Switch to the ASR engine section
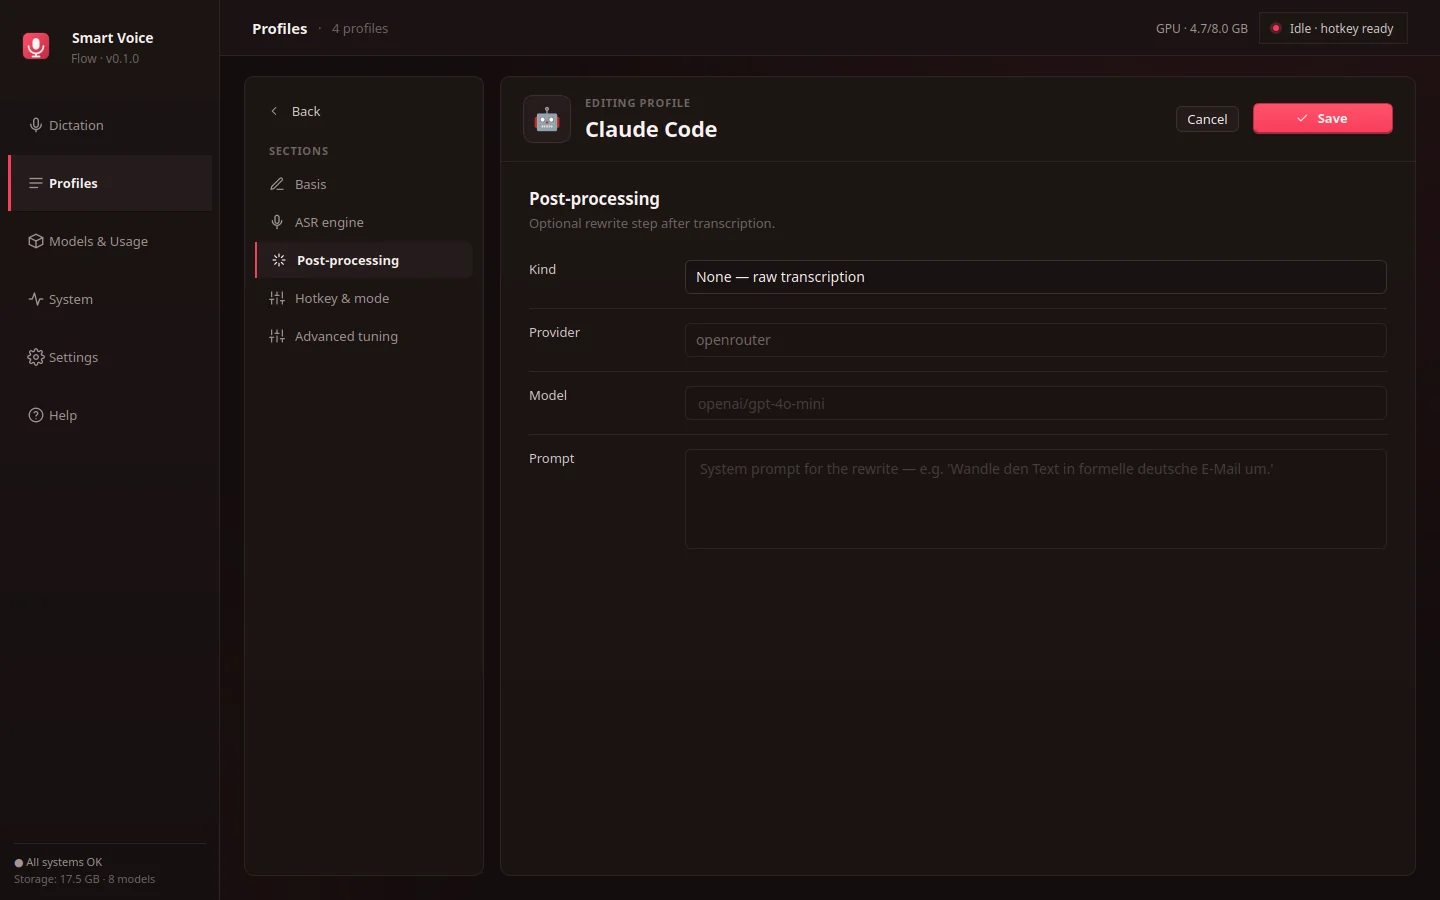The image size is (1440, 900). [x=364, y=222]
